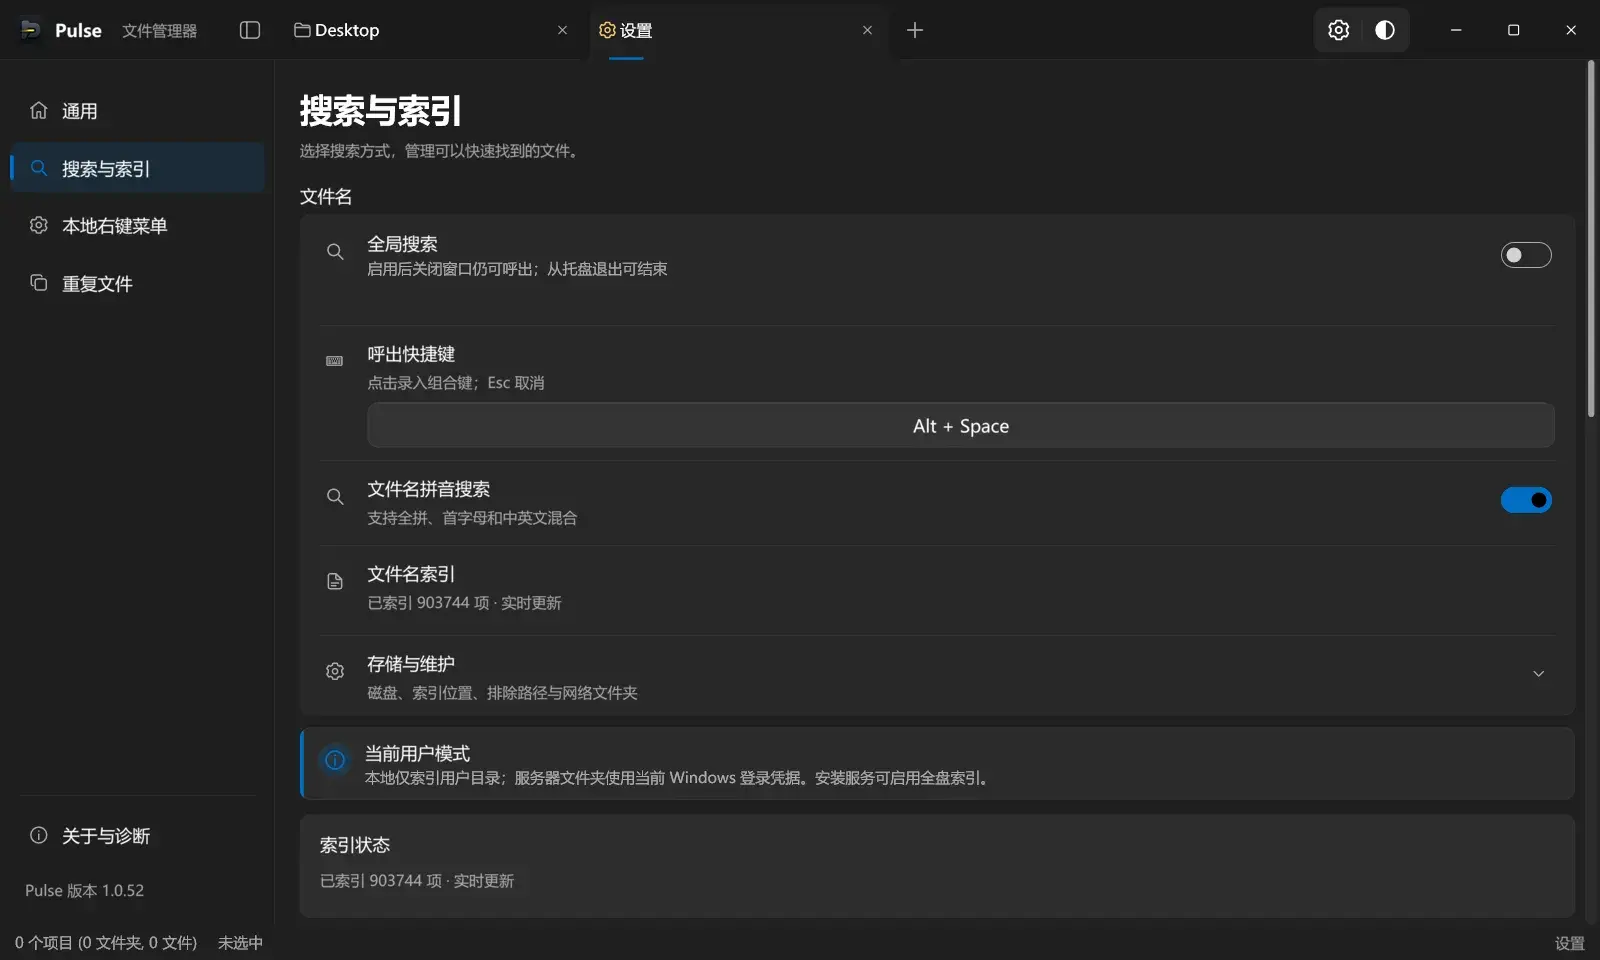Viewport: 1600px width, 960px height.
Task: Click the Pulse app logo icon
Action: pos(31,30)
